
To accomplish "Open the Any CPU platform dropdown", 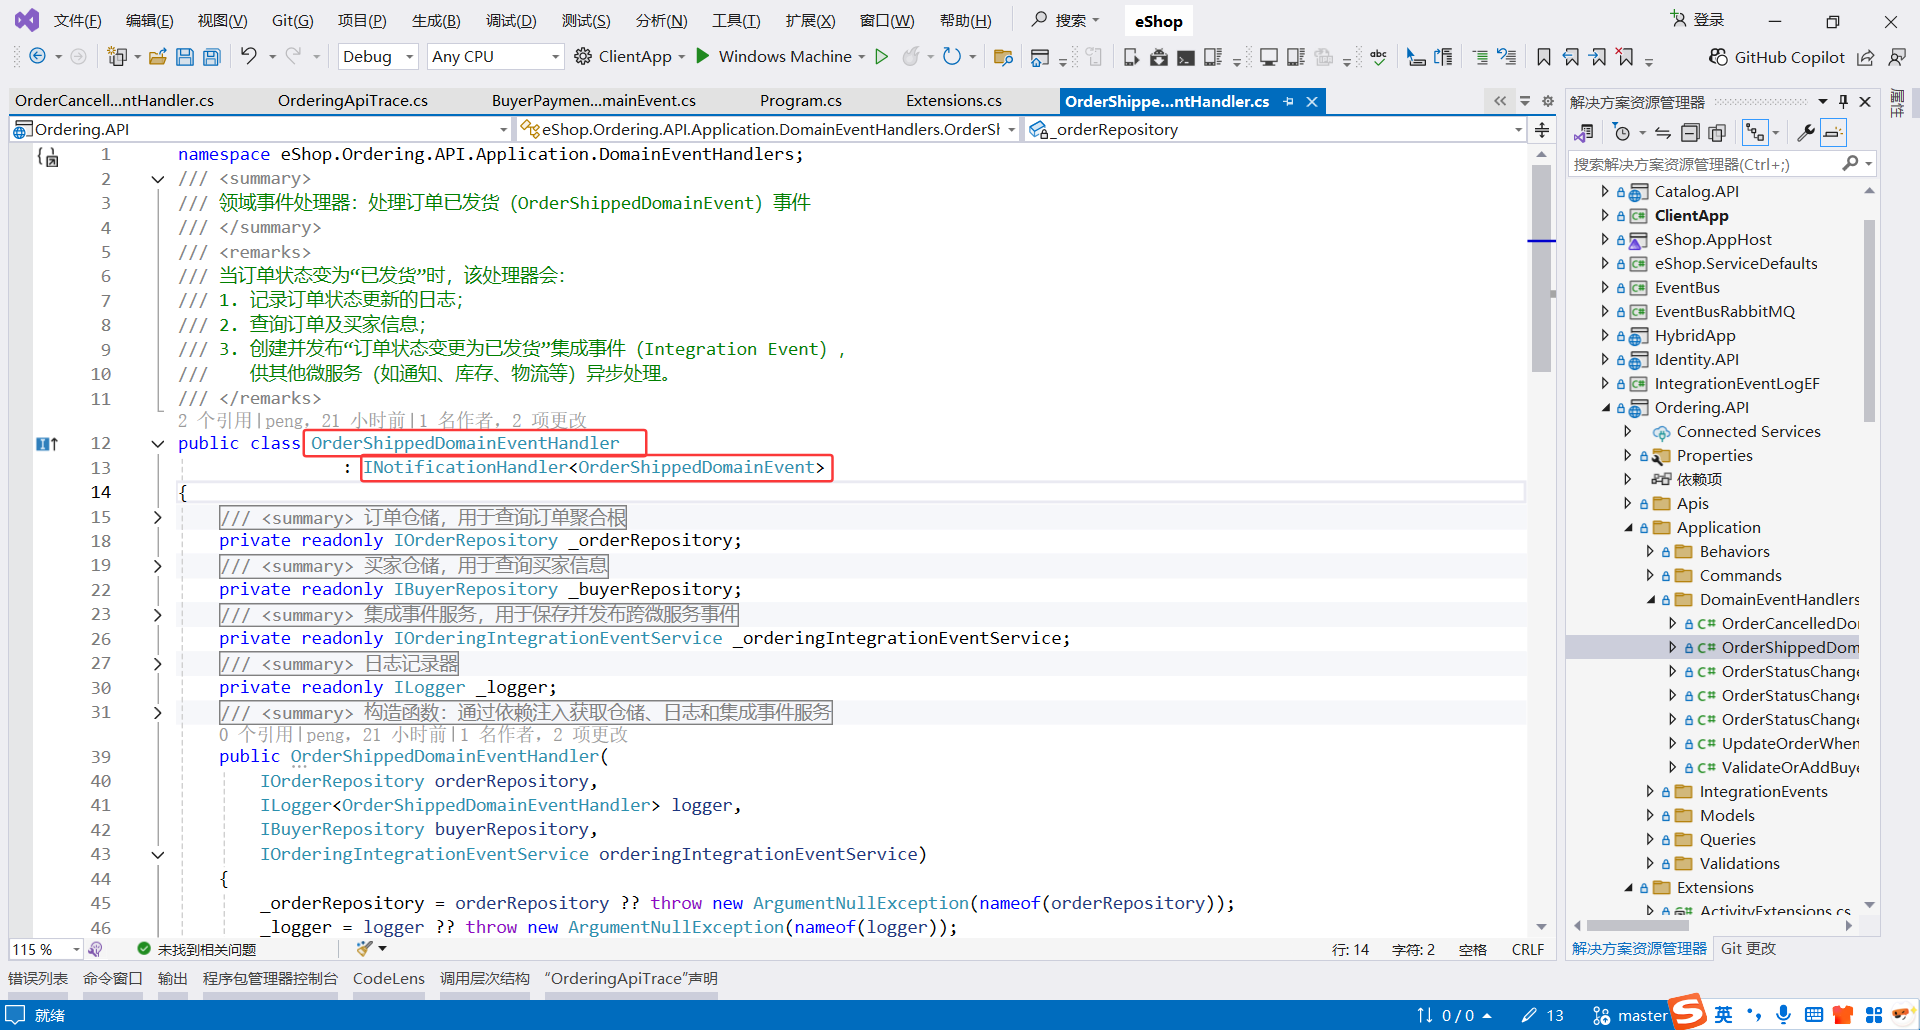I will tap(496, 57).
